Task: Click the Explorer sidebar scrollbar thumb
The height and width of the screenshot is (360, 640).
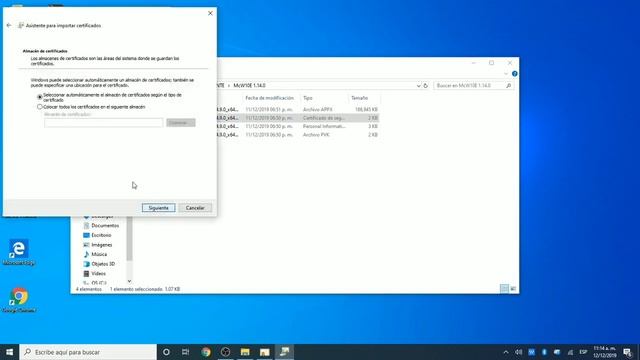Action: coord(129,238)
